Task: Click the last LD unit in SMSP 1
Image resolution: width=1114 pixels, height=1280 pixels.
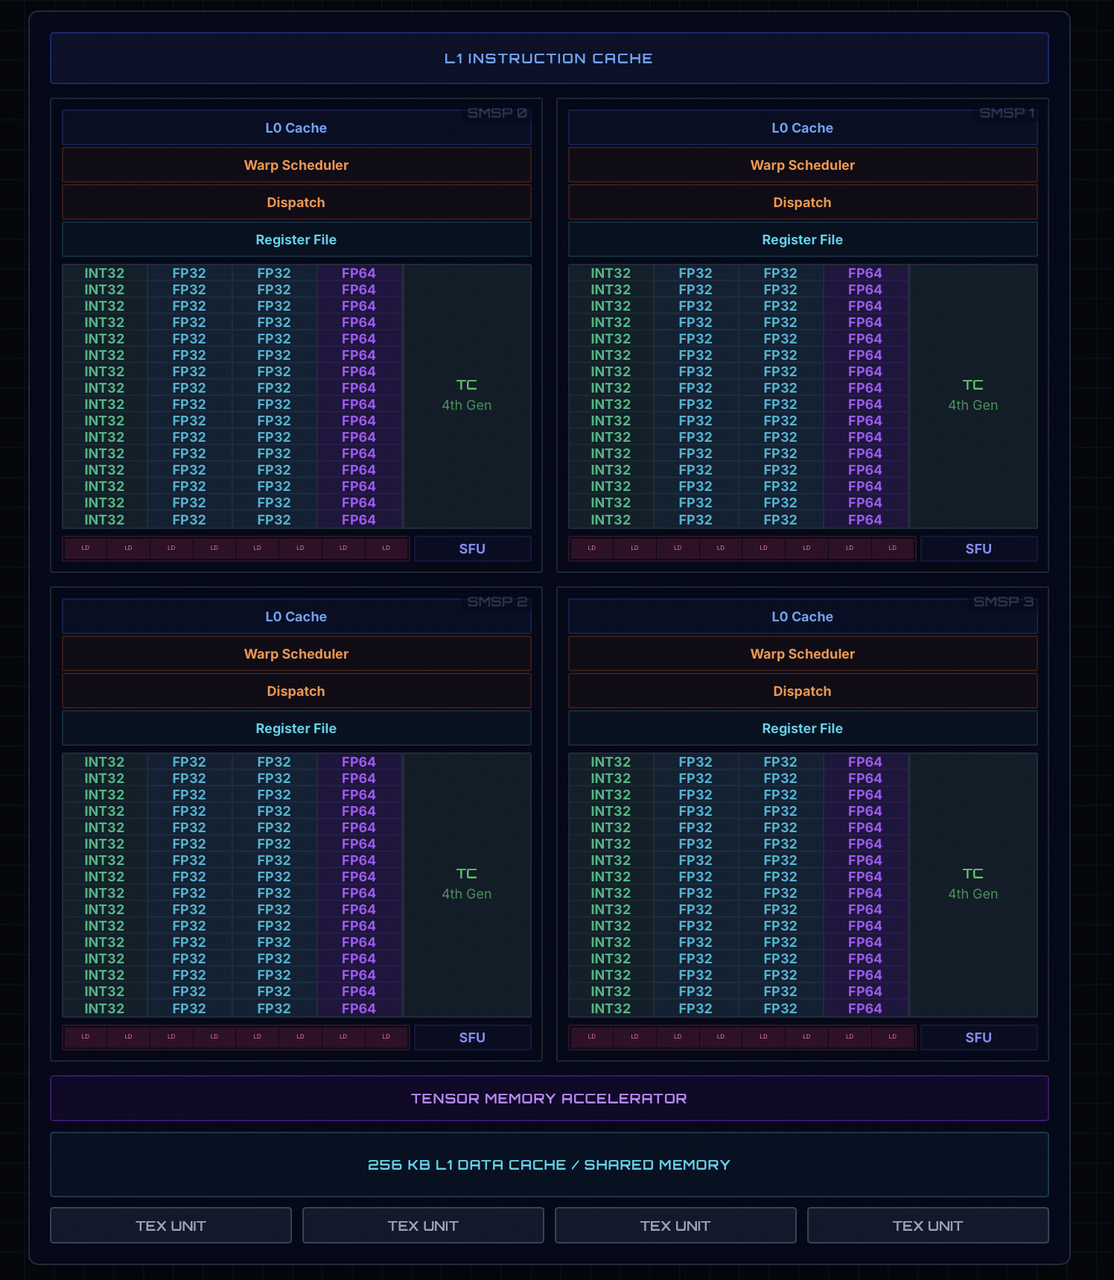Action: [892, 548]
